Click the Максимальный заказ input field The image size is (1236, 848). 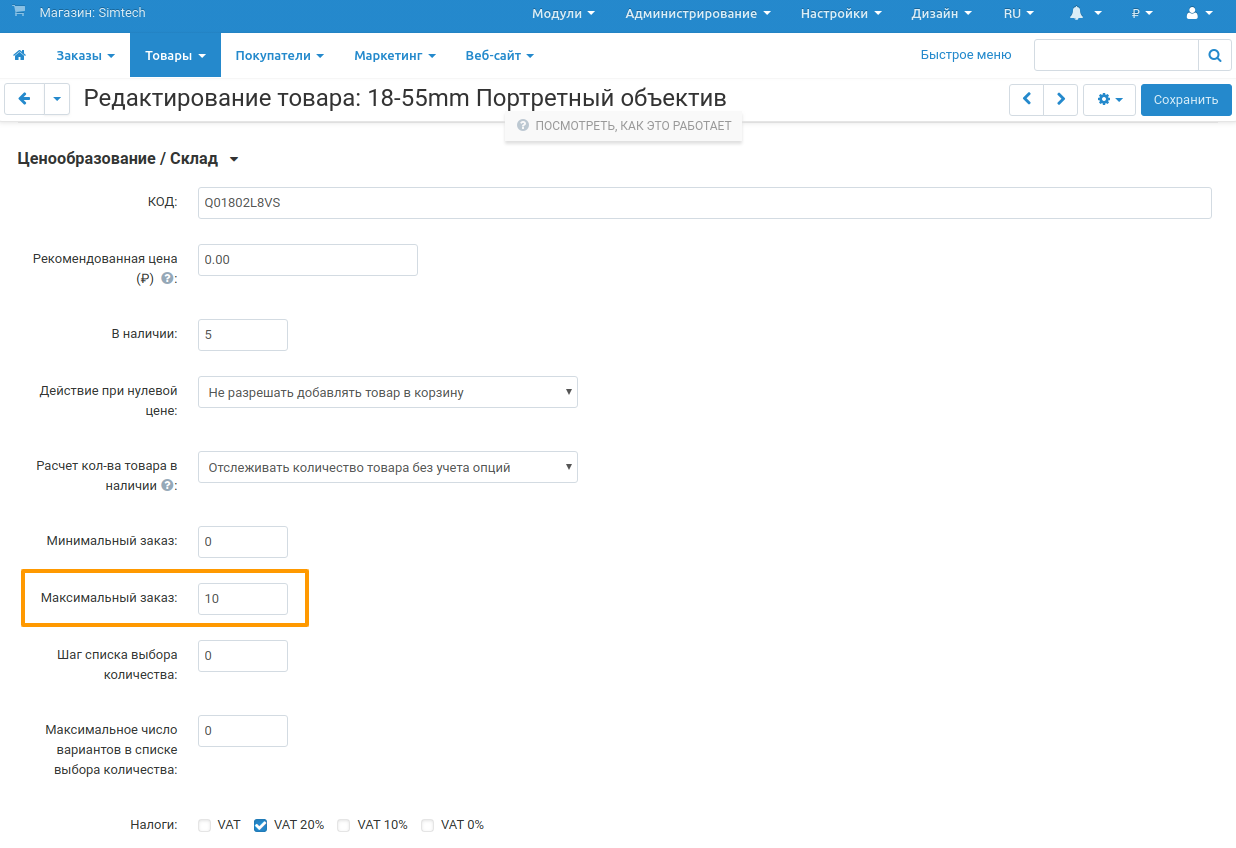click(x=242, y=599)
